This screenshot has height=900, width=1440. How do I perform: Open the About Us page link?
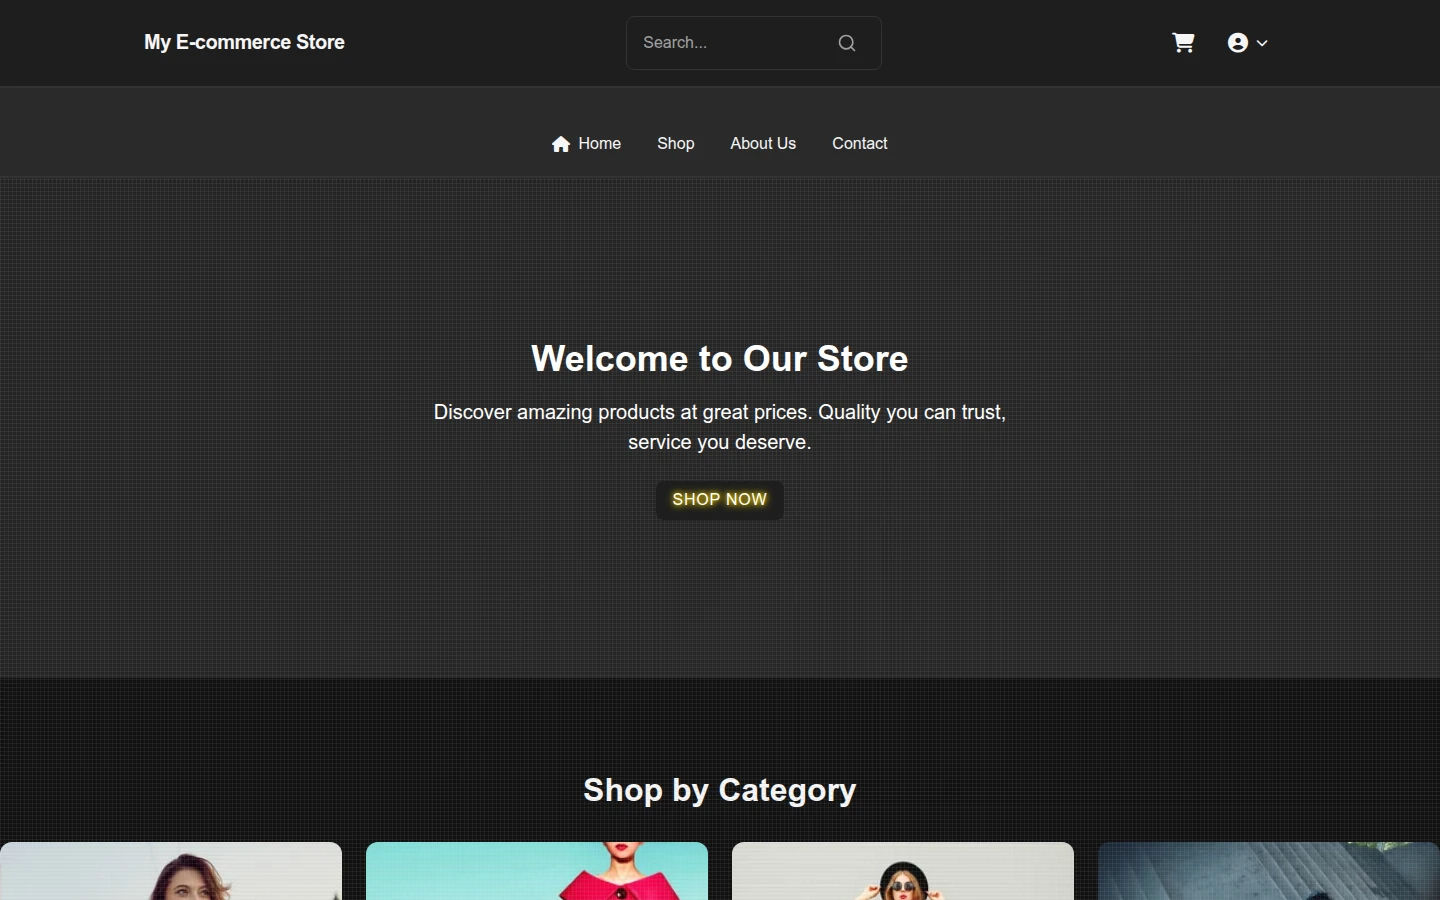pyautogui.click(x=763, y=144)
